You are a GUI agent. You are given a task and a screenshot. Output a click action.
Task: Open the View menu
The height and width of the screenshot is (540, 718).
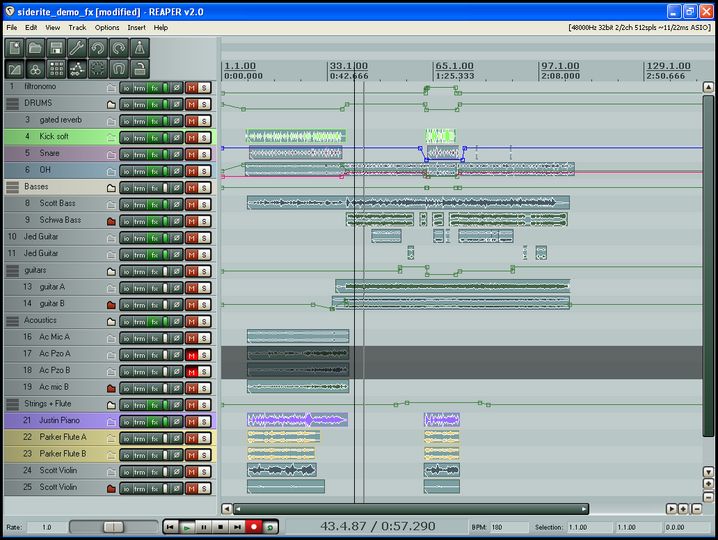tap(53, 27)
